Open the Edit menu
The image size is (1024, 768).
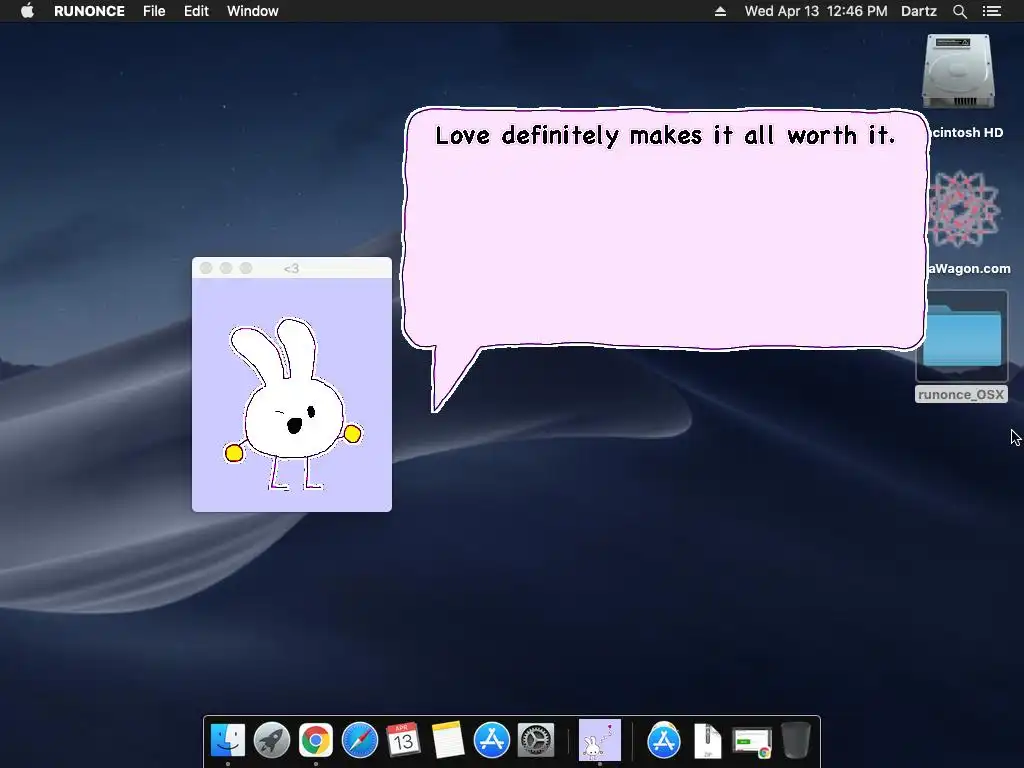point(196,11)
